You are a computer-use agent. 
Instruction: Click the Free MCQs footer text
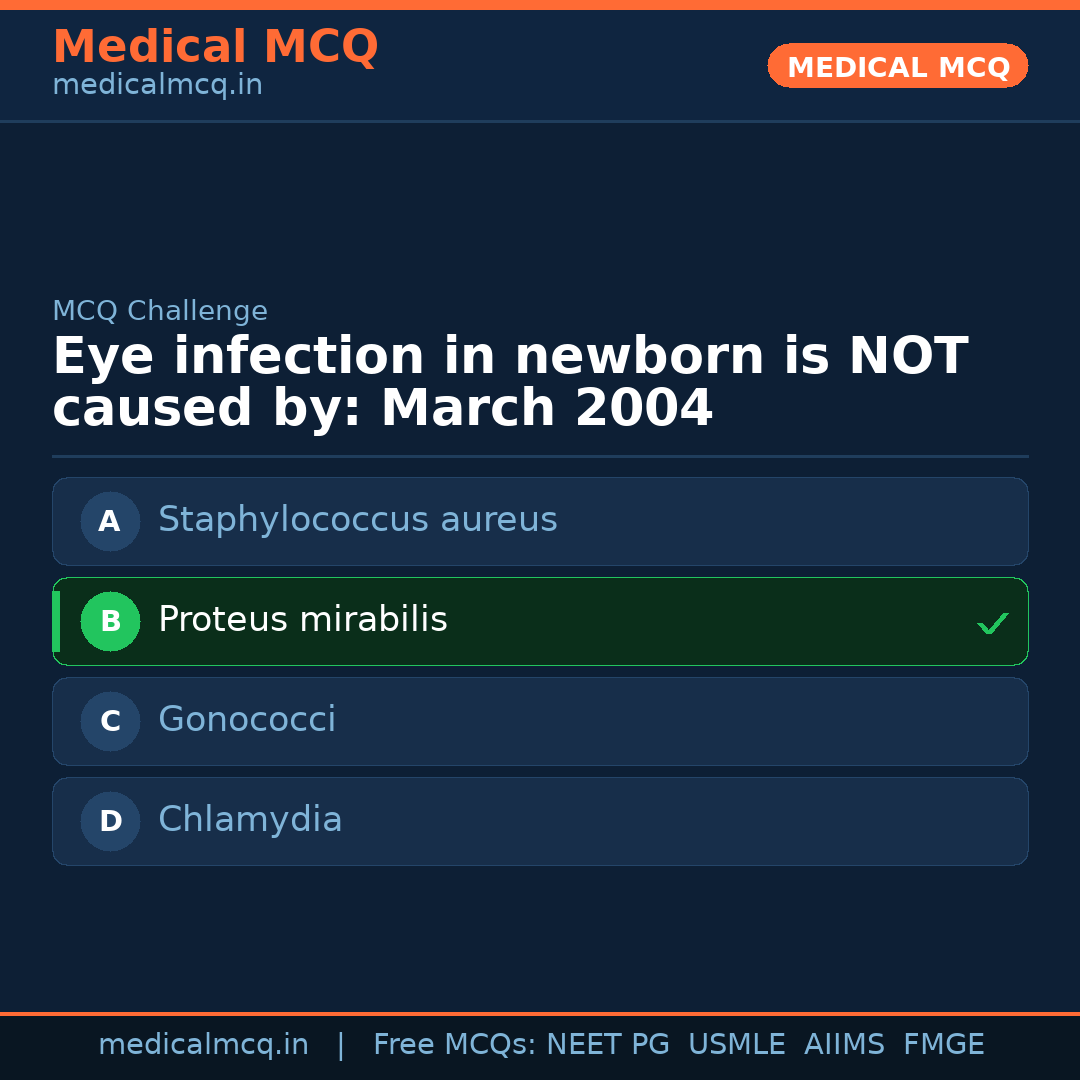[454, 1045]
